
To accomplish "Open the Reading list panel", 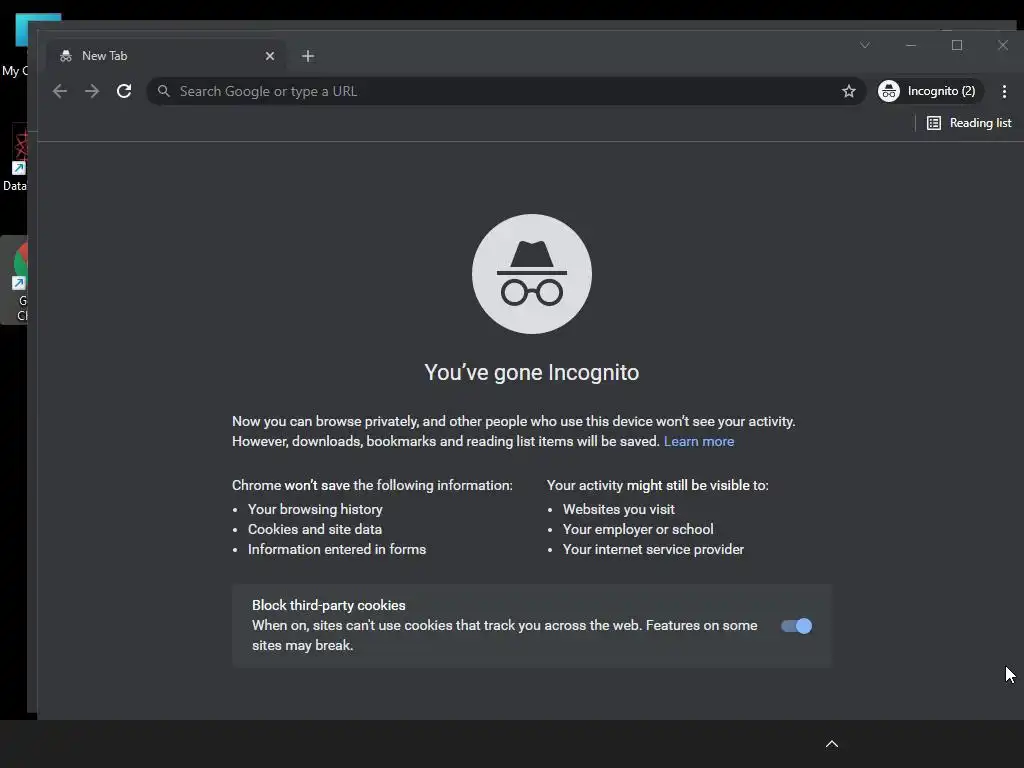I will pyautogui.click(x=969, y=123).
